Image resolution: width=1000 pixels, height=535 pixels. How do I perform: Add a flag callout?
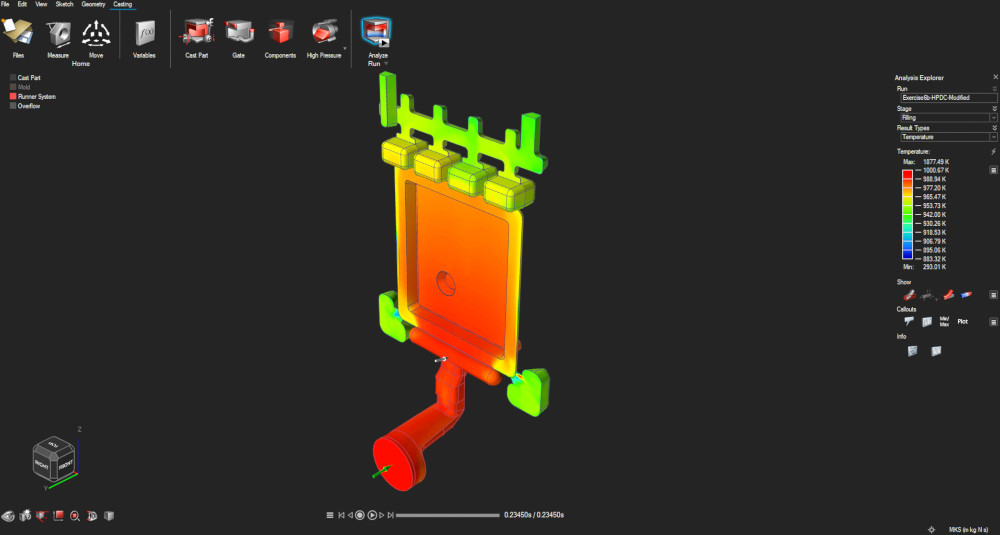(x=910, y=321)
